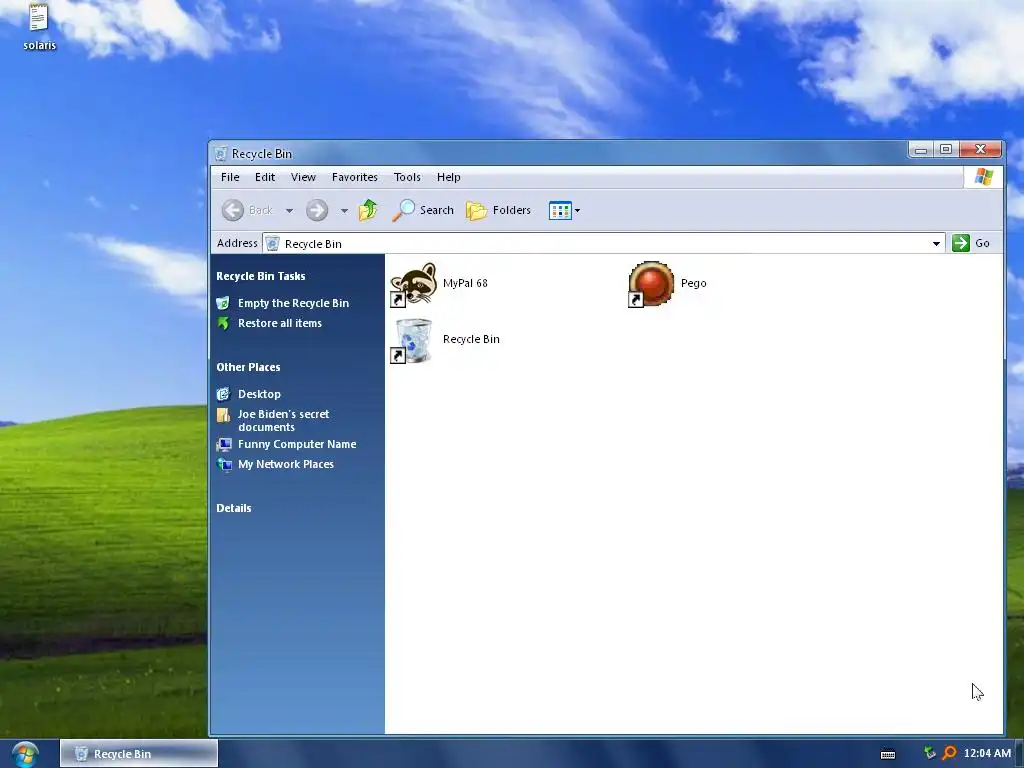The width and height of the screenshot is (1024, 768).
Task: Open My Network Places link
Action: coord(285,464)
